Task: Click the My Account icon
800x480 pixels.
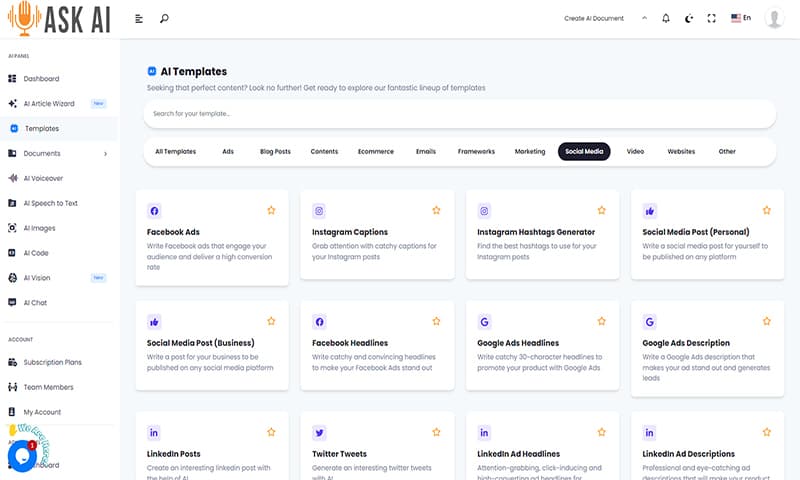Action: [12, 412]
